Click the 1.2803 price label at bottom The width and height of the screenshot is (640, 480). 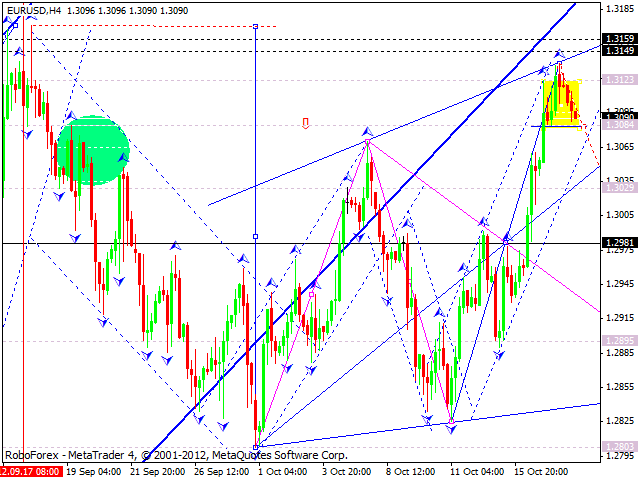click(x=619, y=446)
